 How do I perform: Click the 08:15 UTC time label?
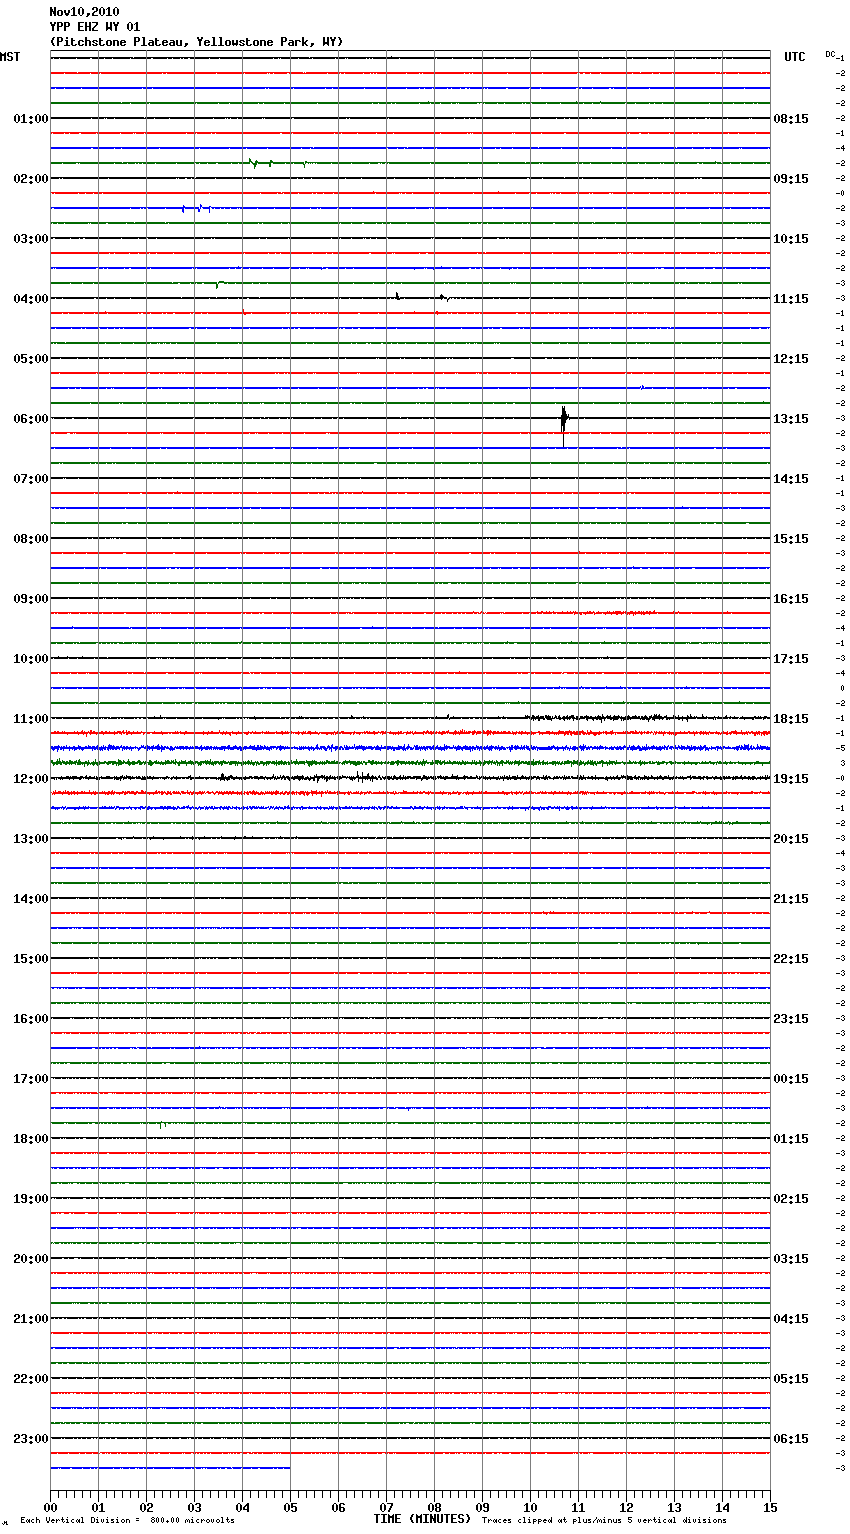791,119
